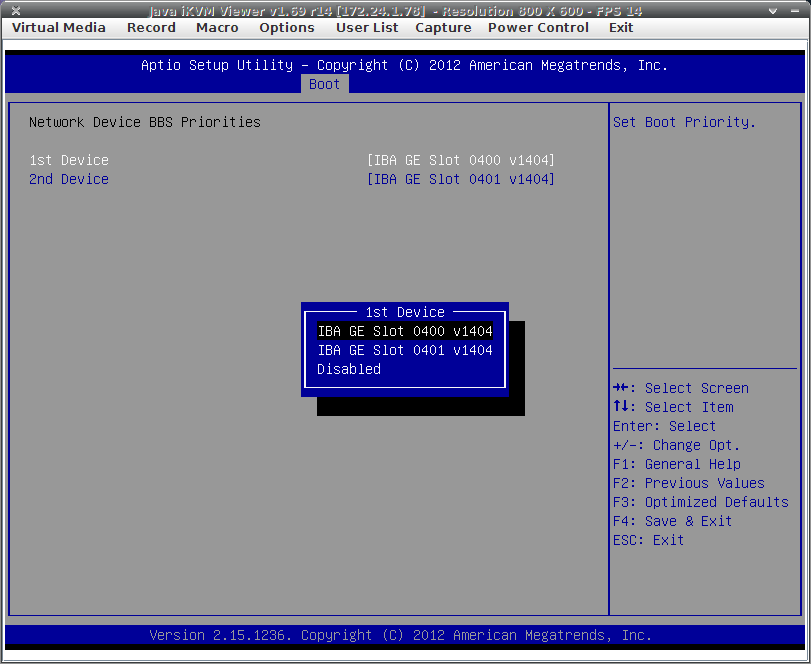This screenshot has width=811, height=664.
Task: Choose IBA GE Slot 0401 in popup
Action: click(x=405, y=350)
